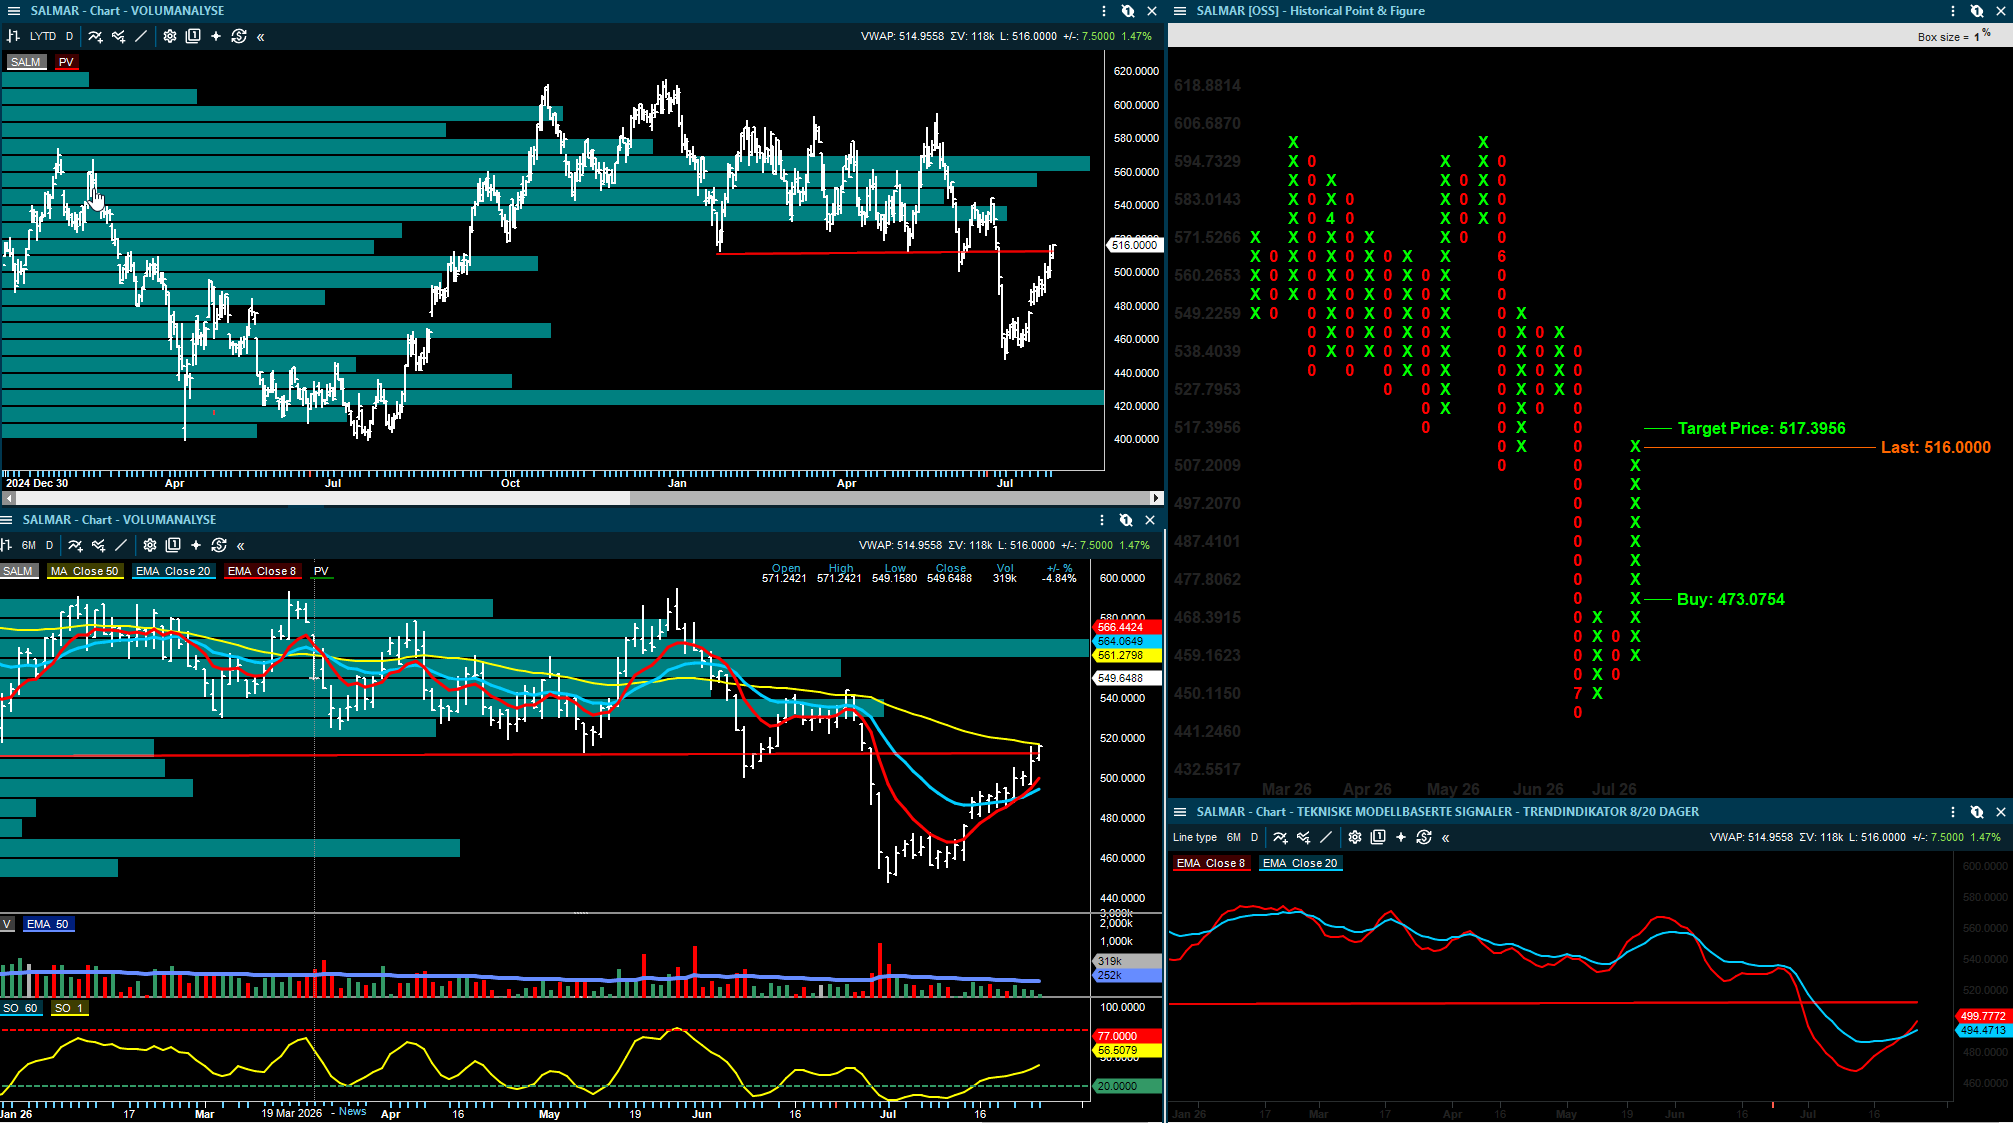Click left scroll arrow of top-left chart scrollbar
Image resolution: width=2013 pixels, height=1123 pixels.
coord(8,497)
